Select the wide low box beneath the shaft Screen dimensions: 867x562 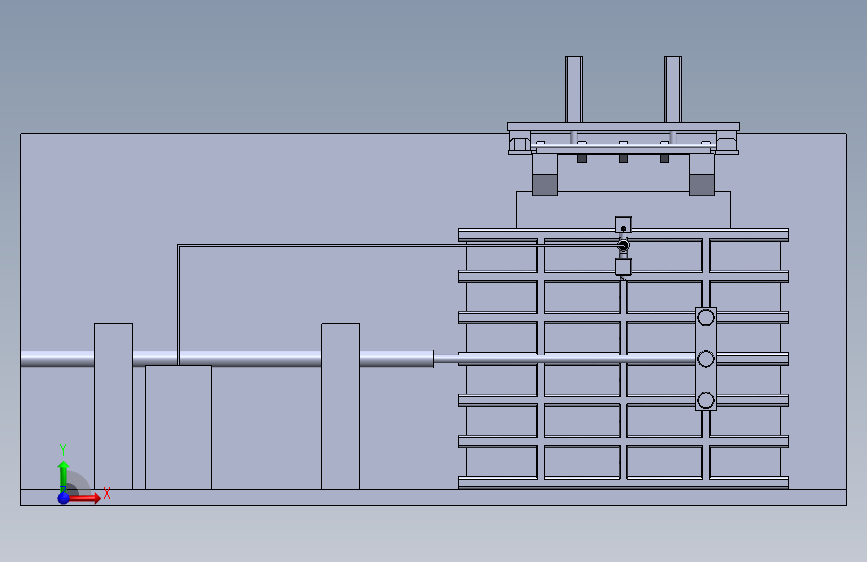(x=178, y=427)
